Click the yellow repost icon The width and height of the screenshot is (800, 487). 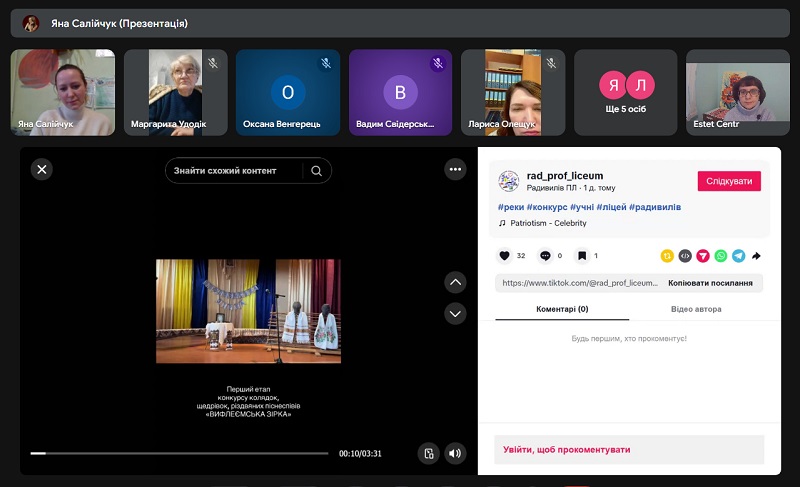pos(667,256)
